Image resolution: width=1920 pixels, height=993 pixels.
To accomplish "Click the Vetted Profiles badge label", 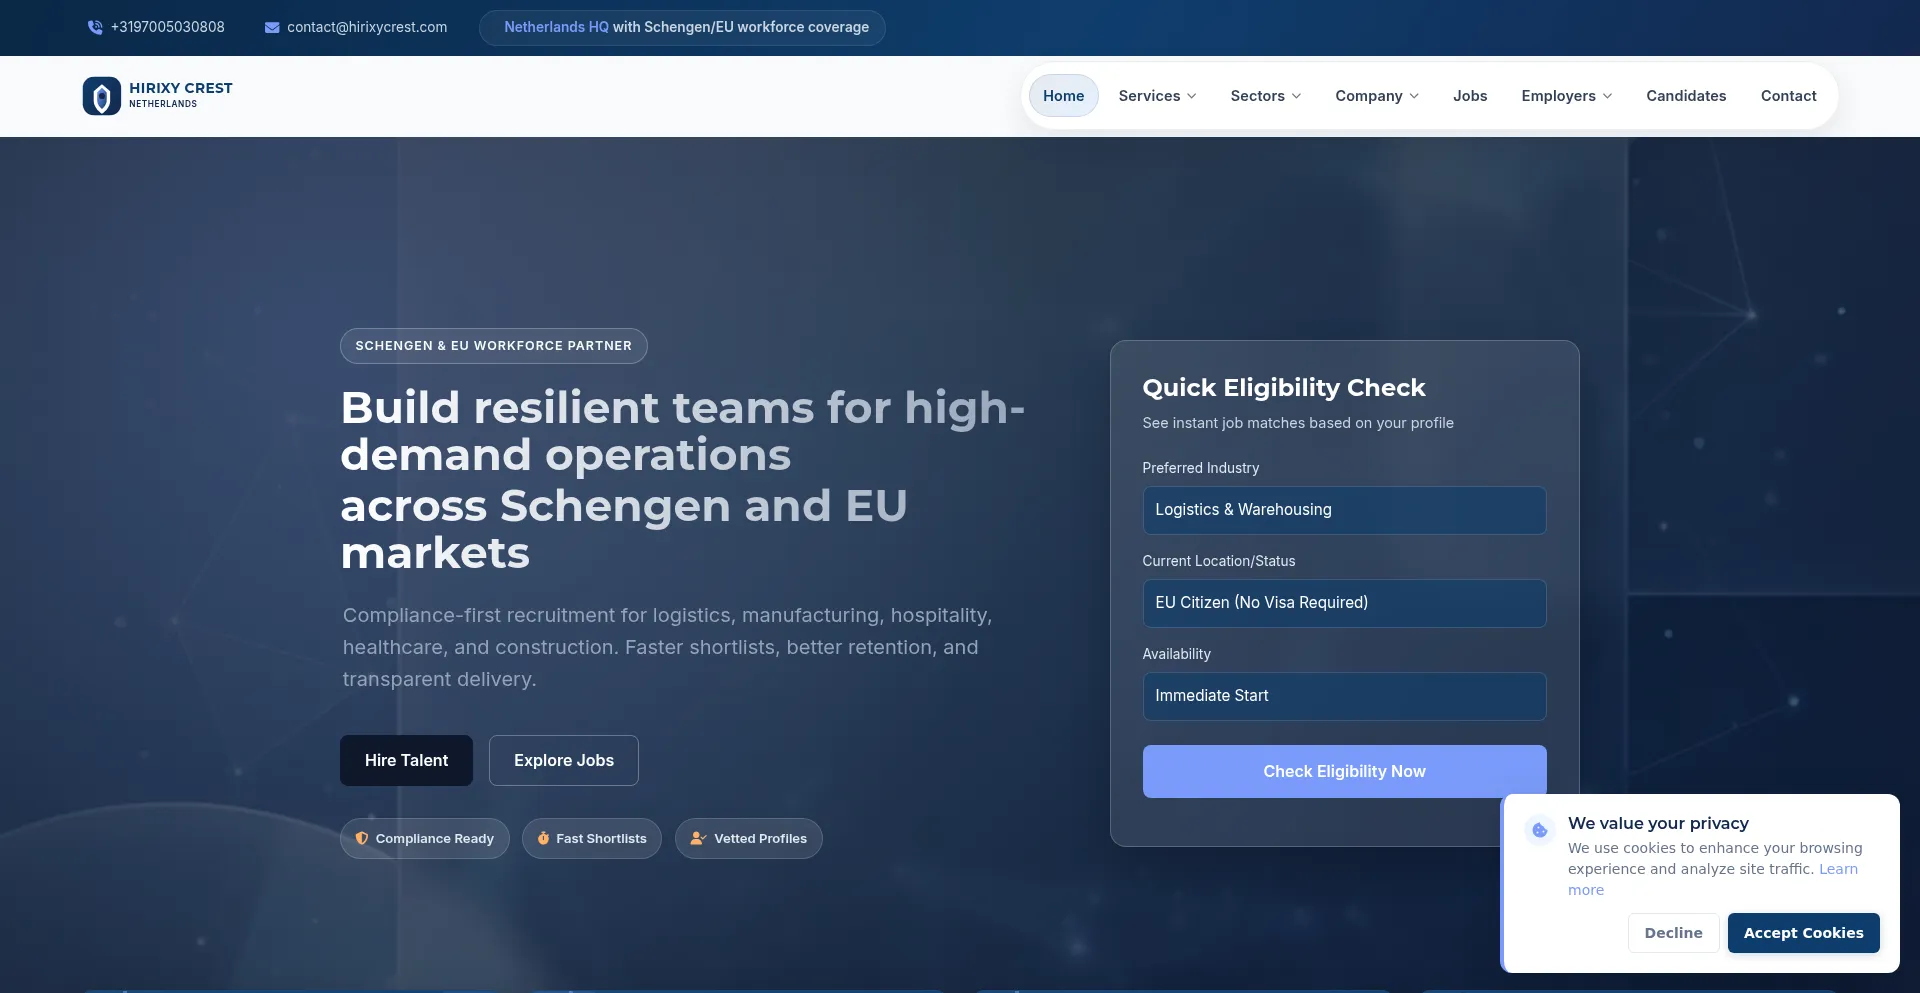I will coord(760,839).
